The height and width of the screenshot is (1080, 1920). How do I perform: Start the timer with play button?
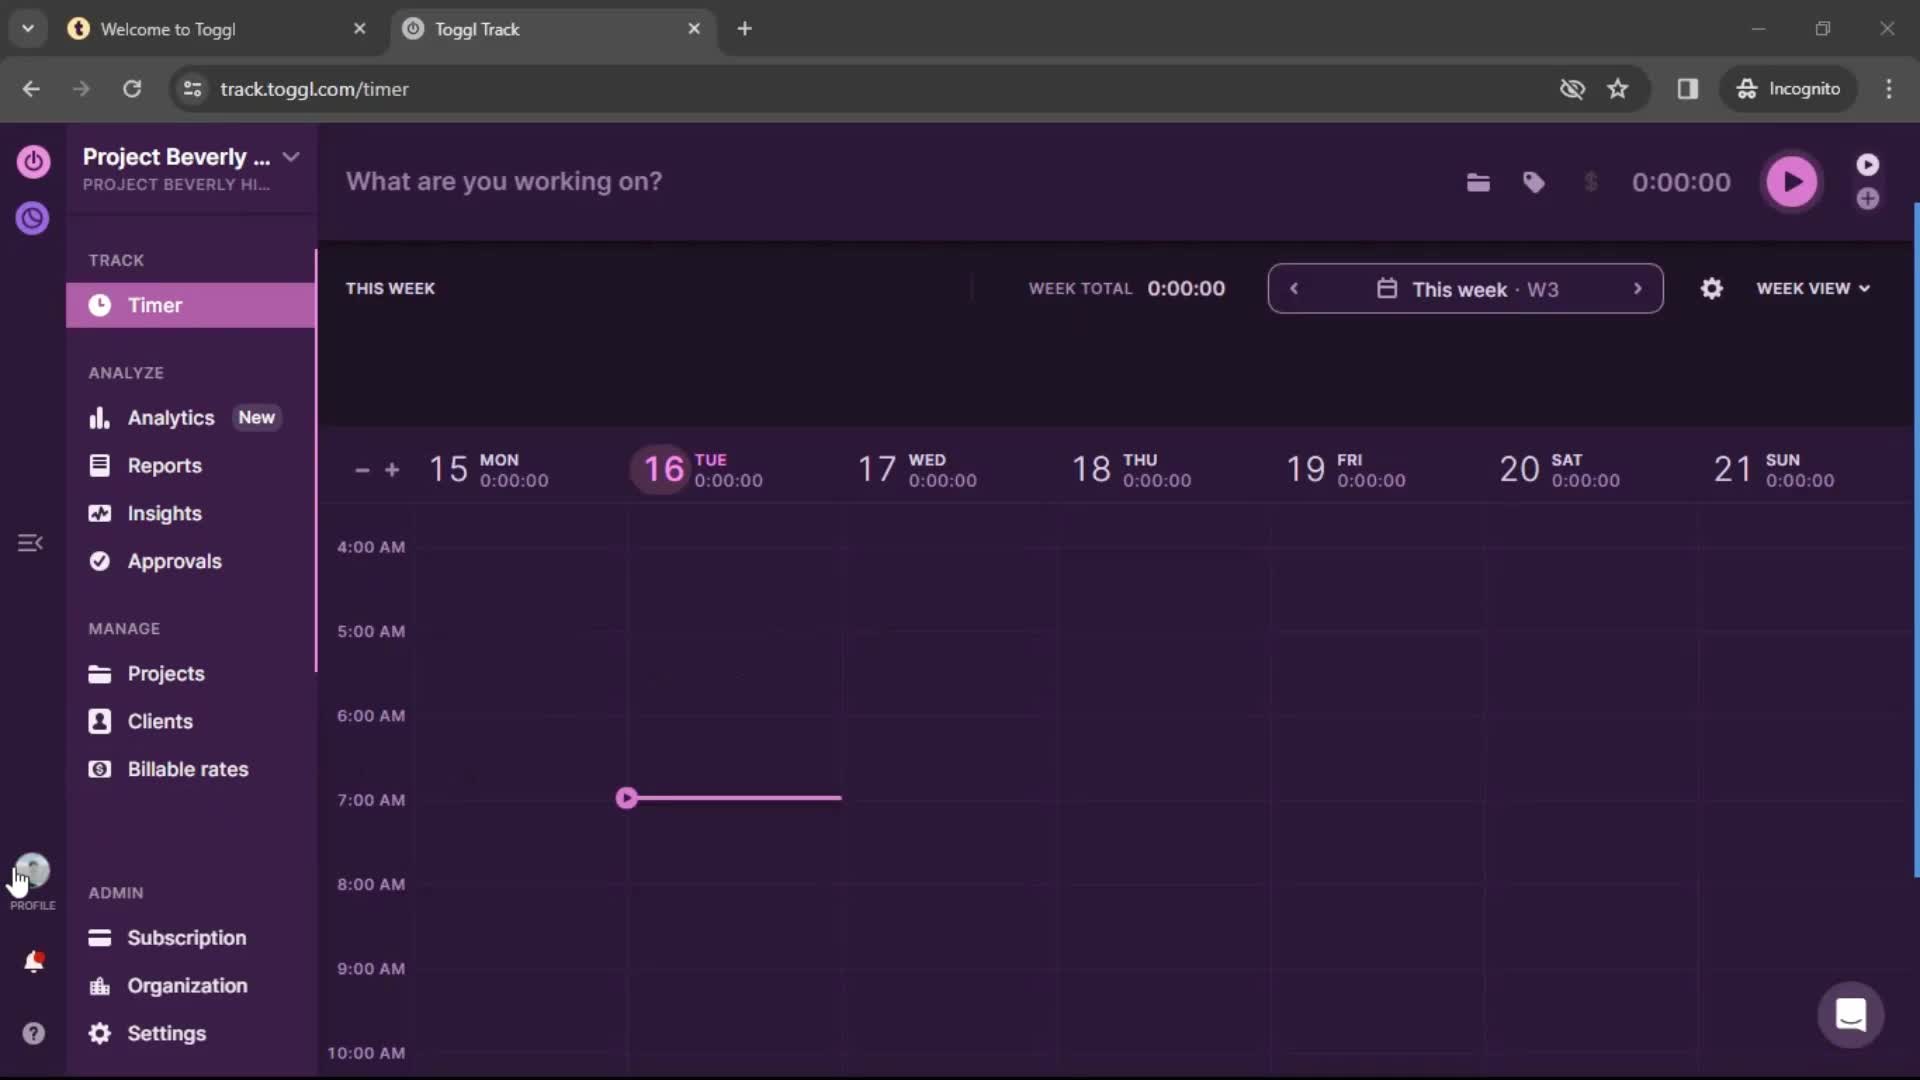[x=1792, y=181]
